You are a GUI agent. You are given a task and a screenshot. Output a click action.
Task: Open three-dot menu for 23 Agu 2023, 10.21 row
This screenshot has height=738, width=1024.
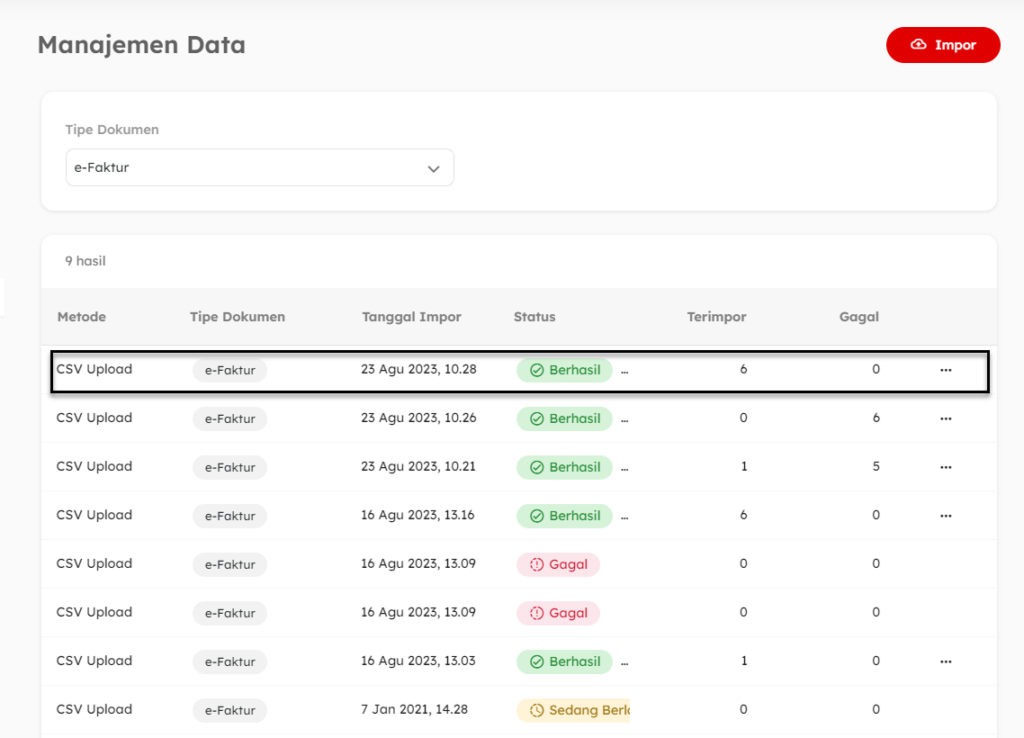946,468
